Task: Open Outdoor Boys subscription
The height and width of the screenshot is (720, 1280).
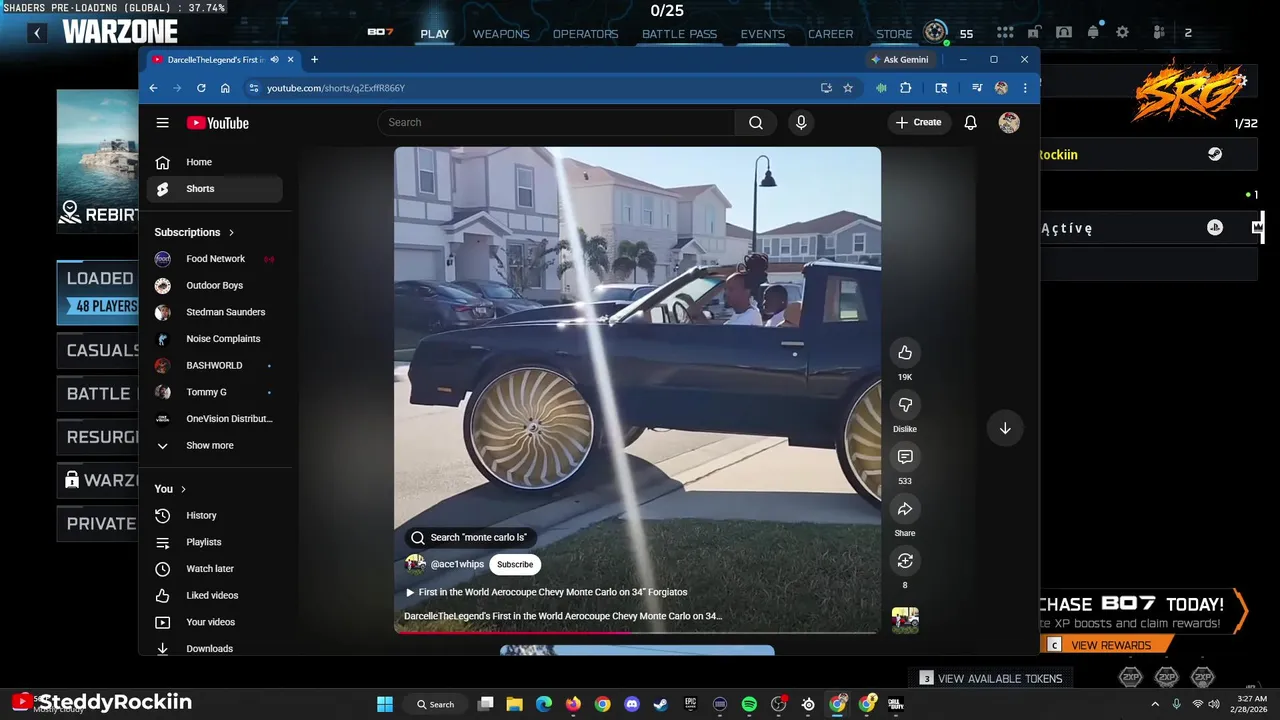Action: click(214, 285)
